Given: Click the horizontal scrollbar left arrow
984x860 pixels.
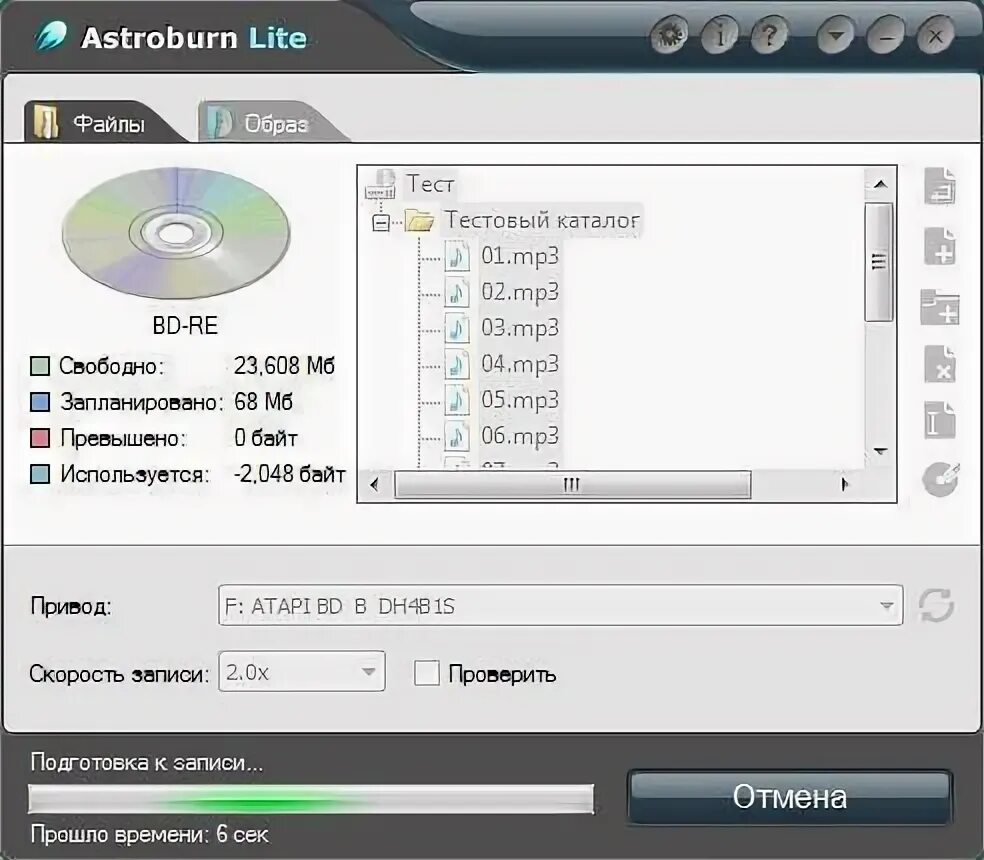Looking at the screenshot, I should [375, 485].
